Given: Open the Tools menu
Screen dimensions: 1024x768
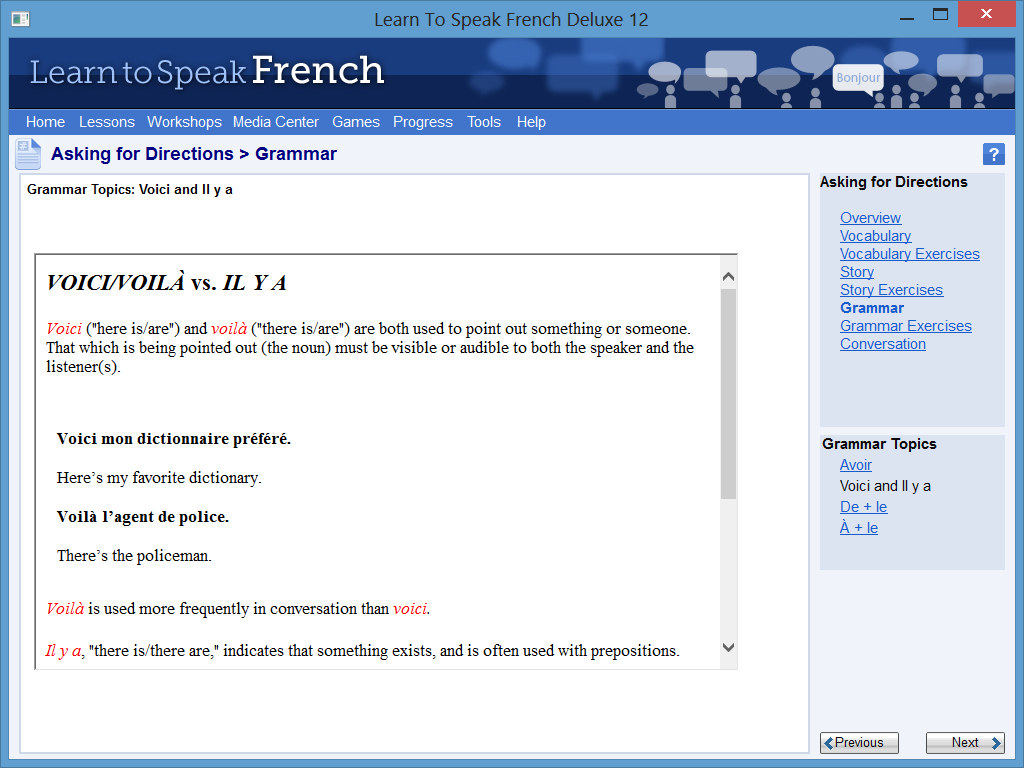Looking at the screenshot, I should coord(484,122).
